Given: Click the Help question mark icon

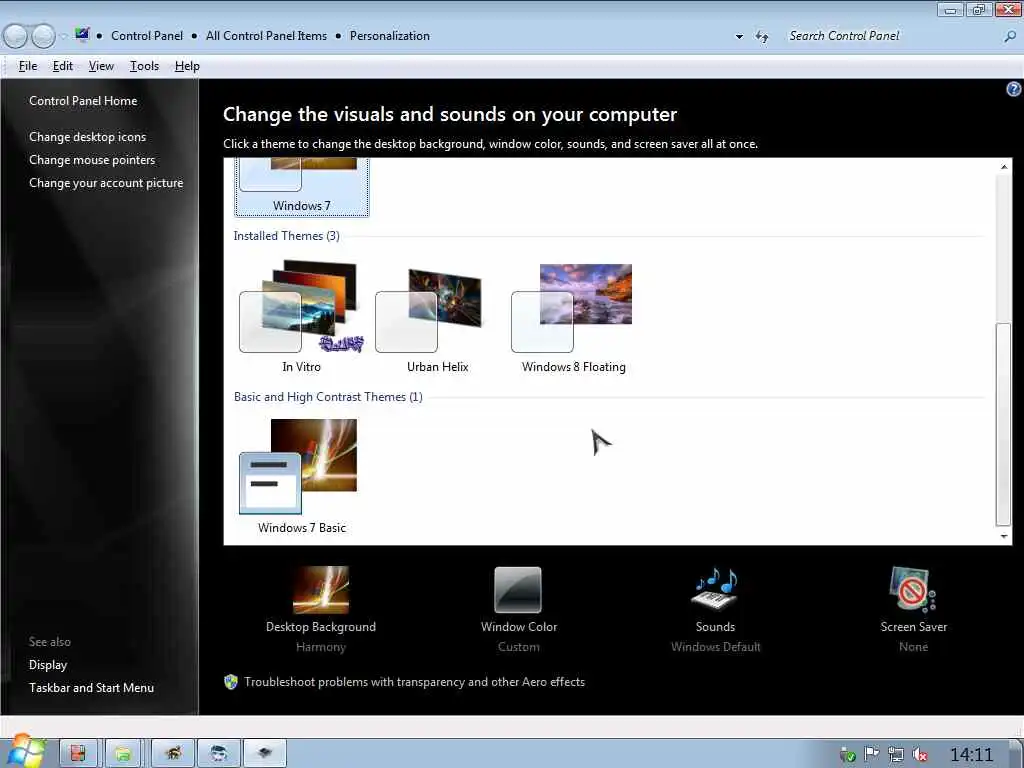Looking at the screenshot, I should pyautogui.click(x=1014, y=89).
